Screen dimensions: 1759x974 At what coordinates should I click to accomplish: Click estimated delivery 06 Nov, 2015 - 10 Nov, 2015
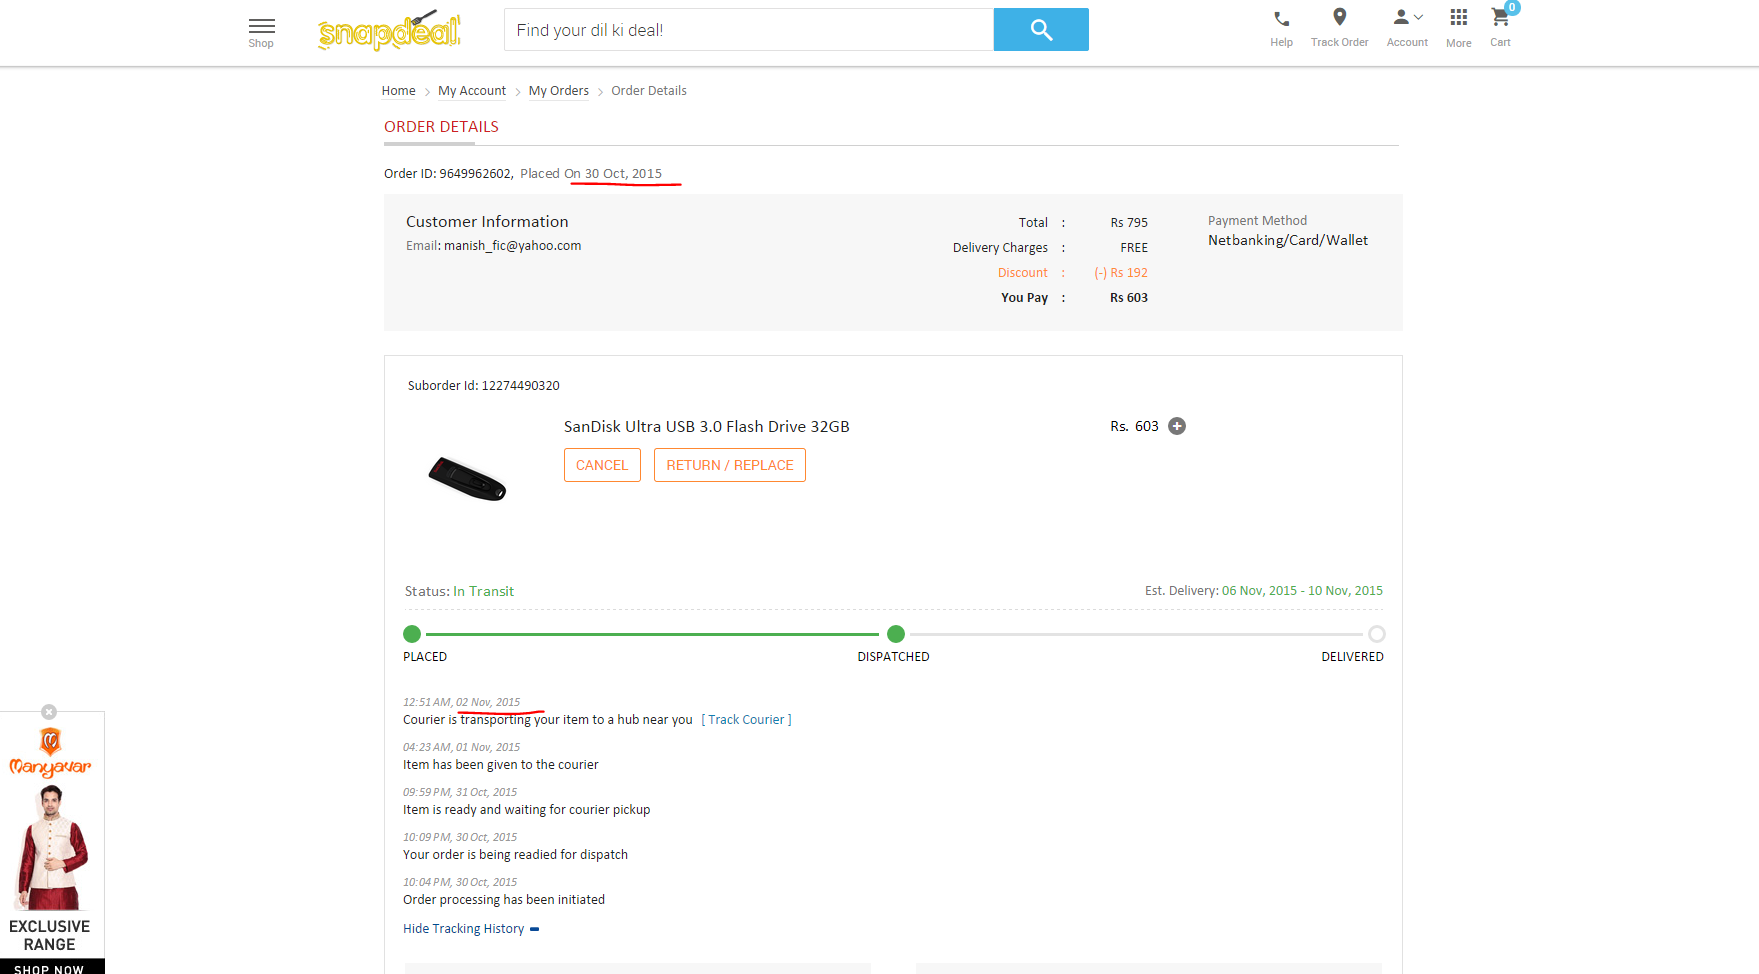tap(1302, 591)
